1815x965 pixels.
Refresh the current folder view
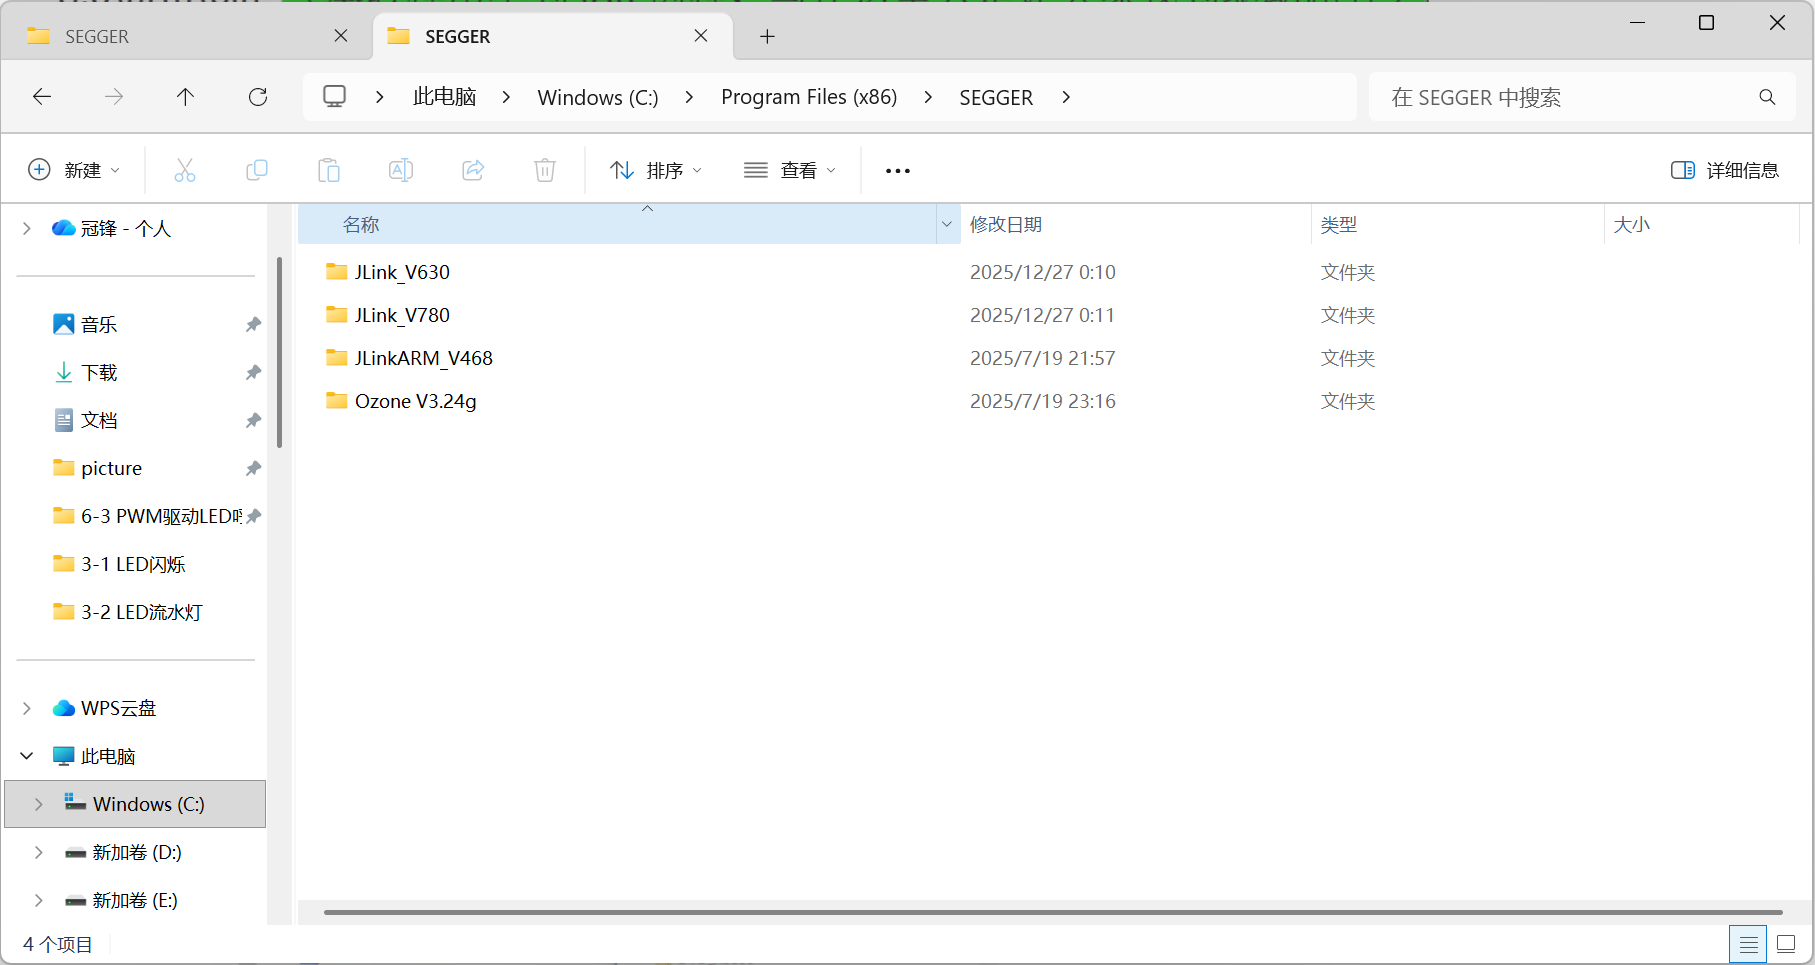tap(258, 97)
